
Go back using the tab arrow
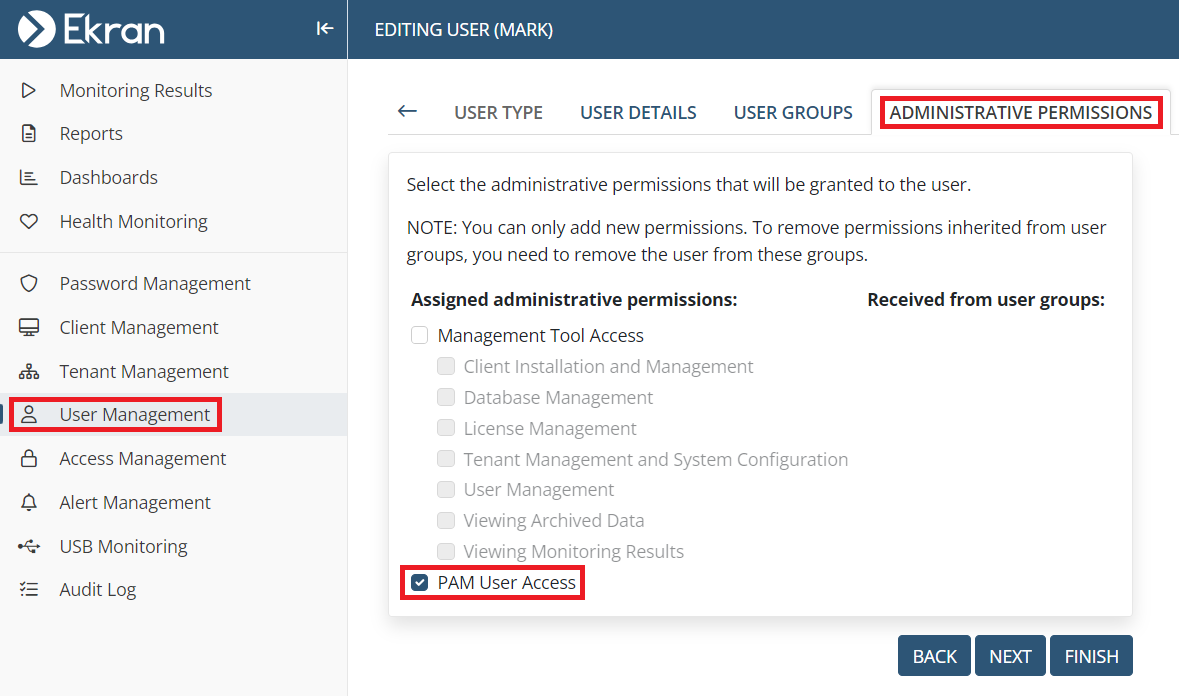click(x=407, y=111)
